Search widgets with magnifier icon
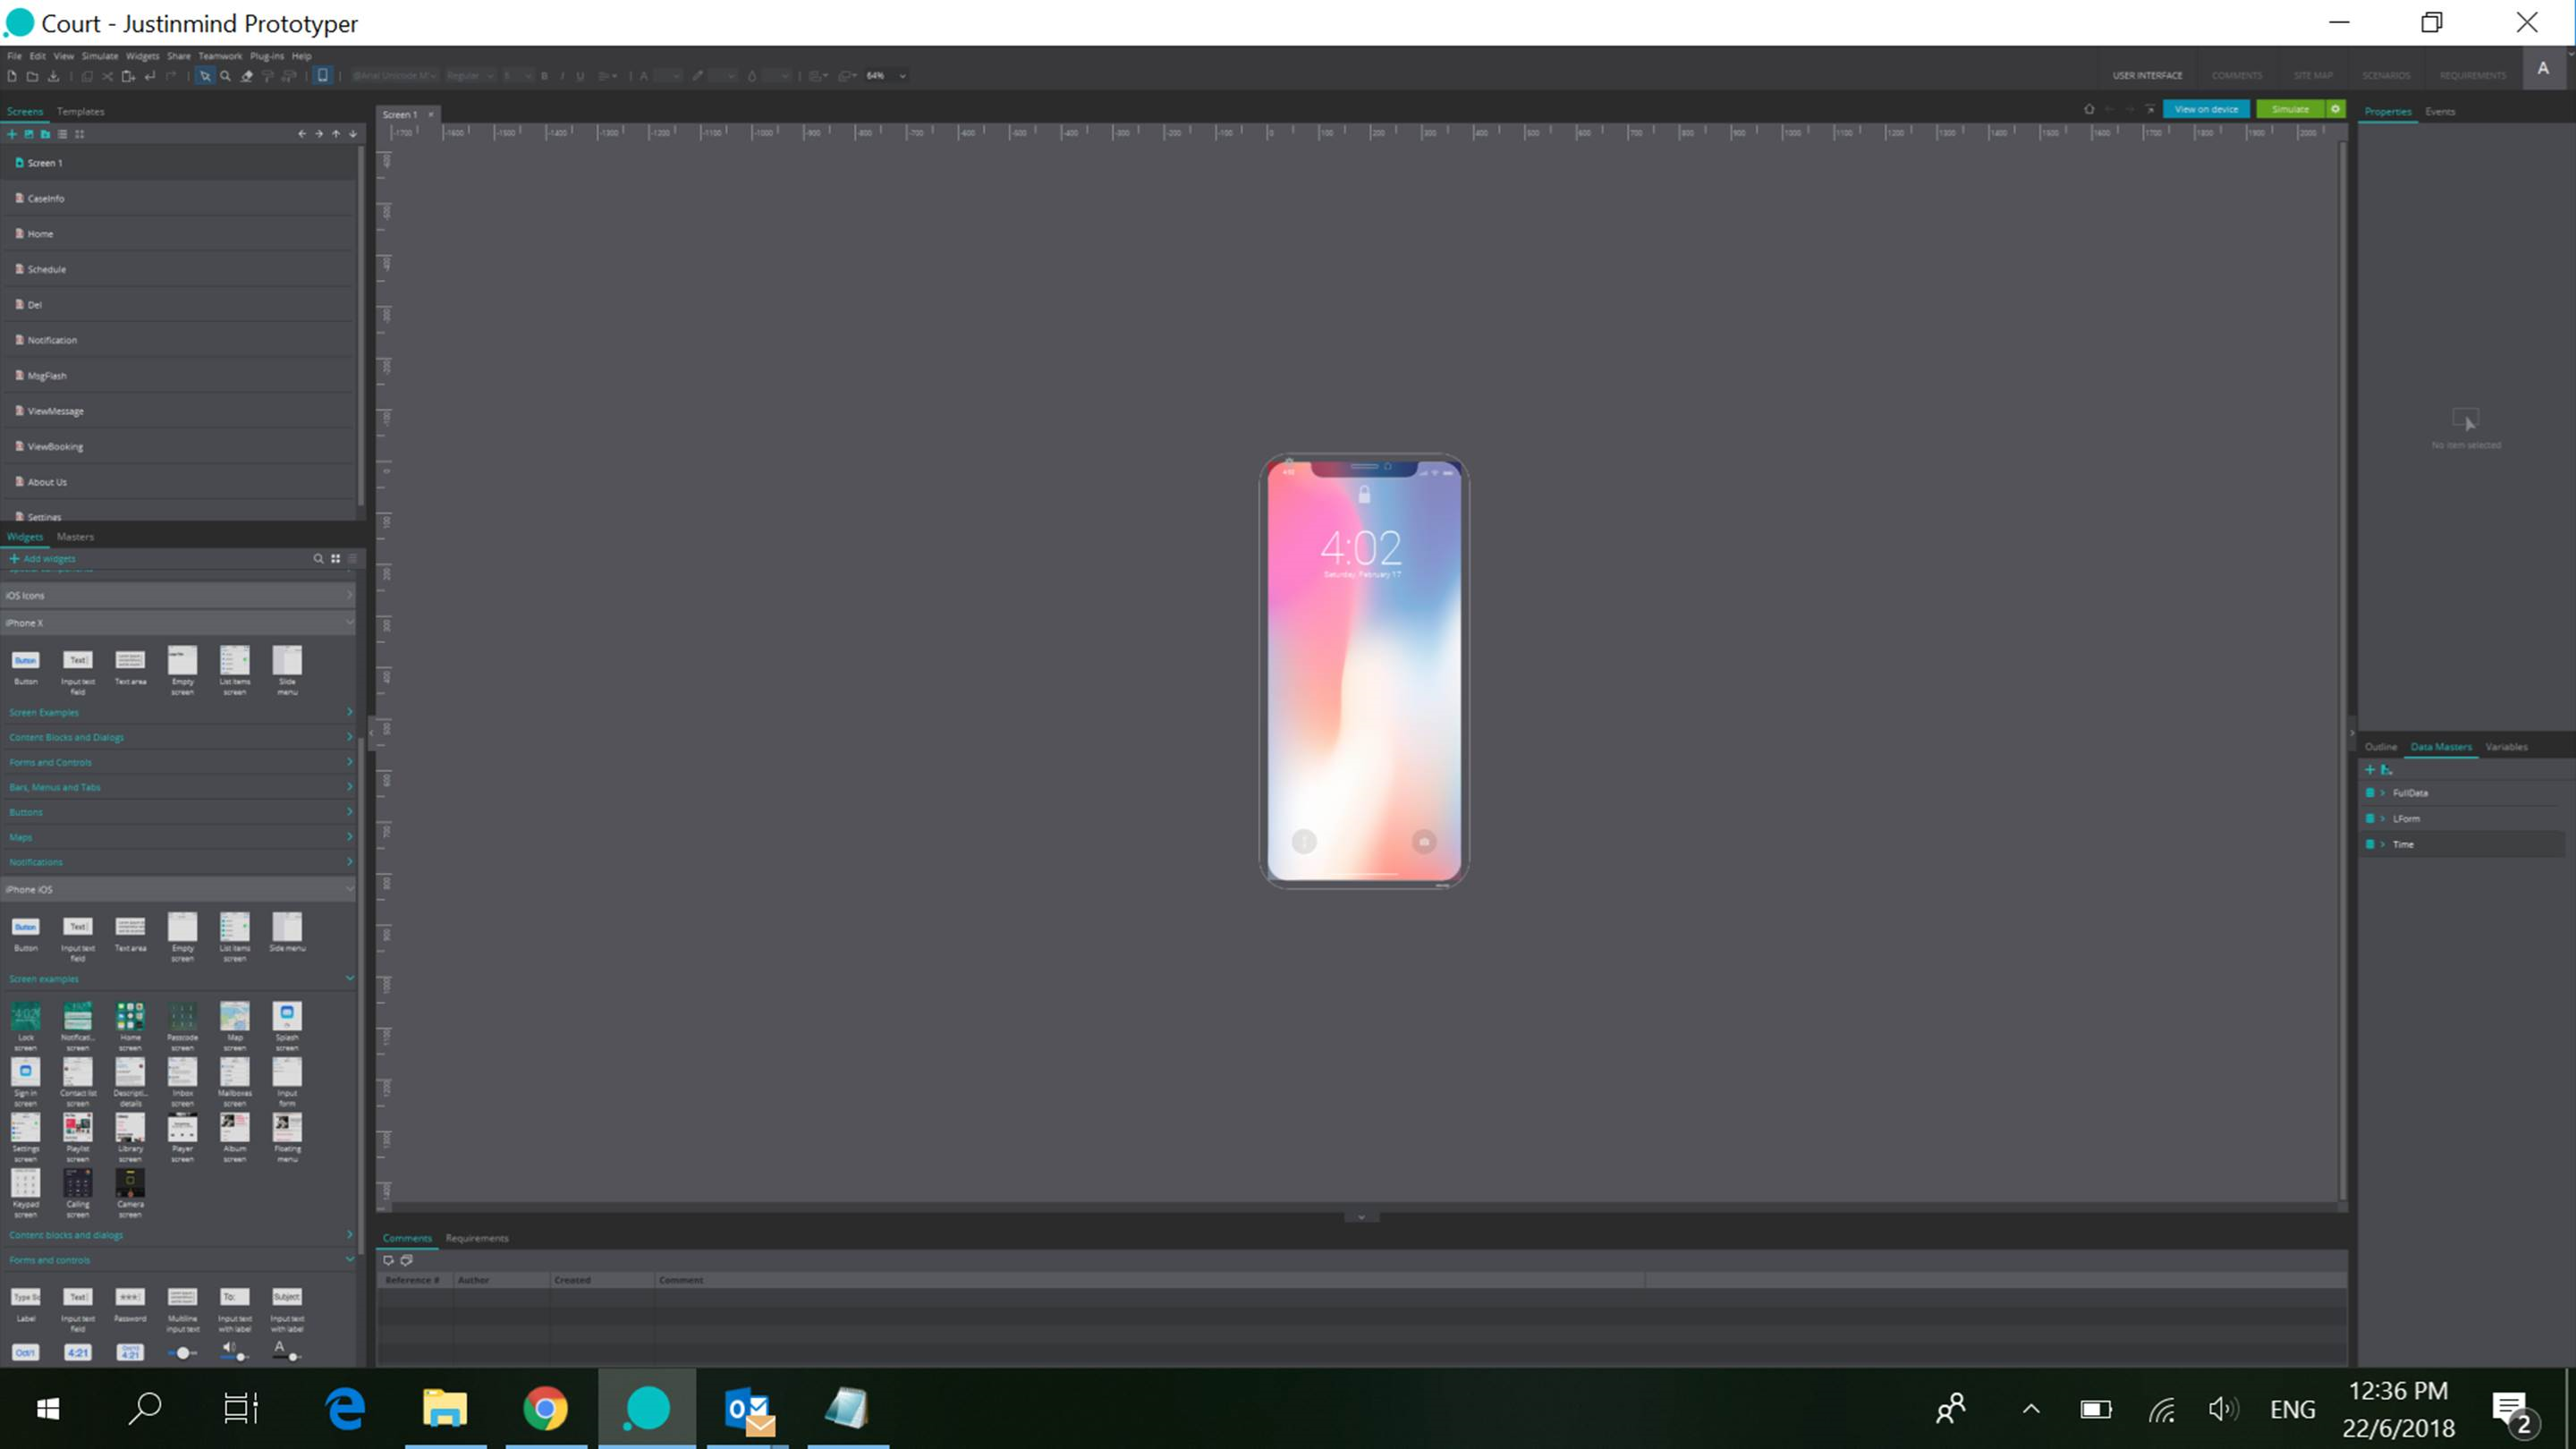 [x=318, y=559]
